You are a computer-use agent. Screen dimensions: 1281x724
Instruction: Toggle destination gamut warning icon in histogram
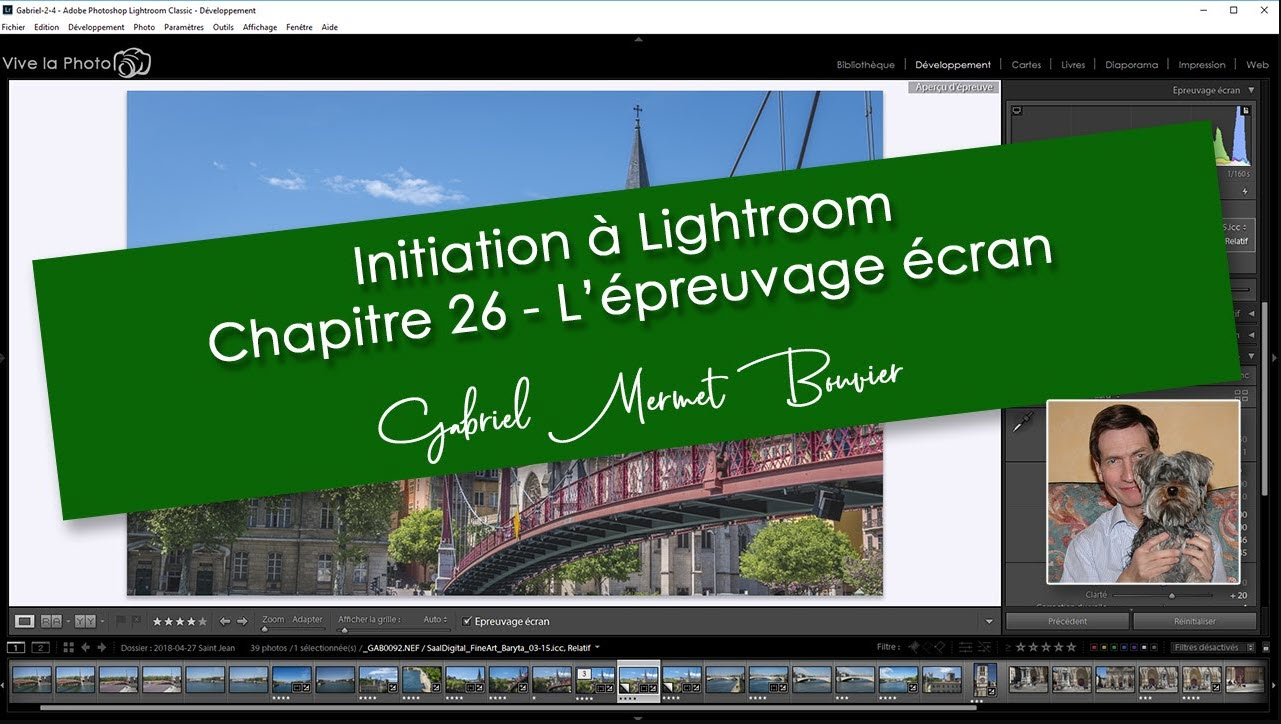(1245, 110)
